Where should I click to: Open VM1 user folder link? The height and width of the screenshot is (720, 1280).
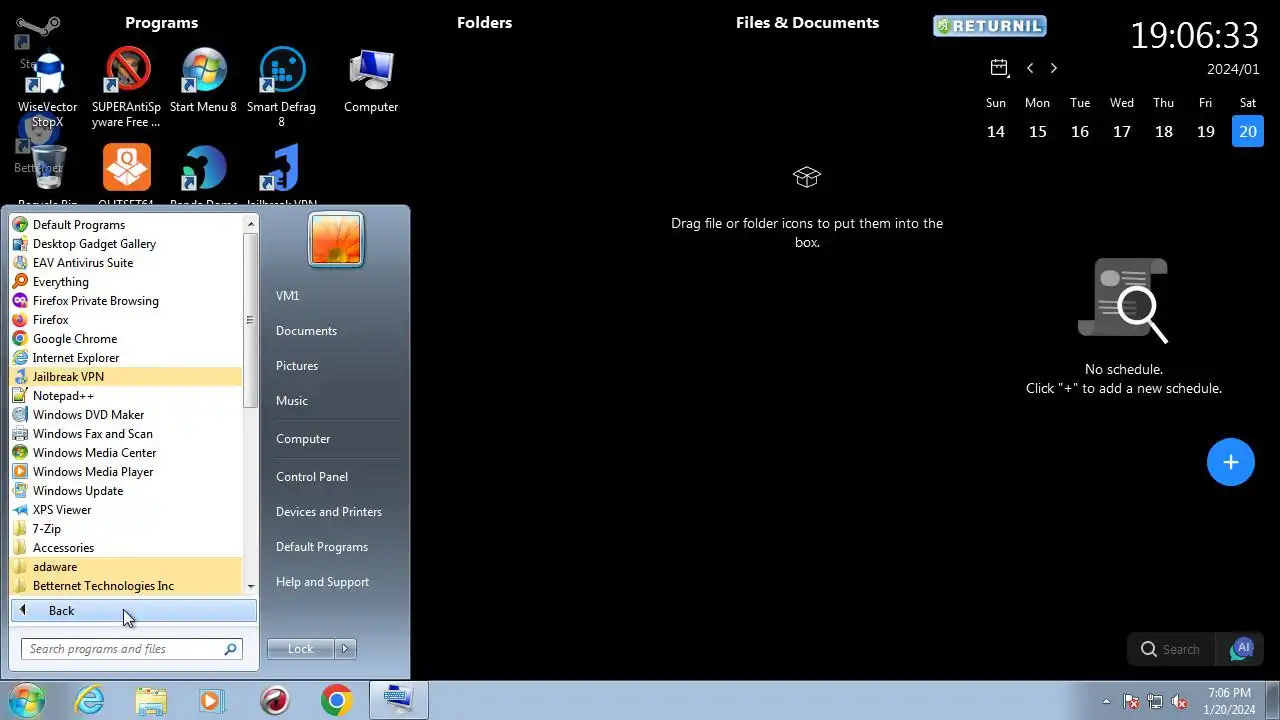(288, 296)
